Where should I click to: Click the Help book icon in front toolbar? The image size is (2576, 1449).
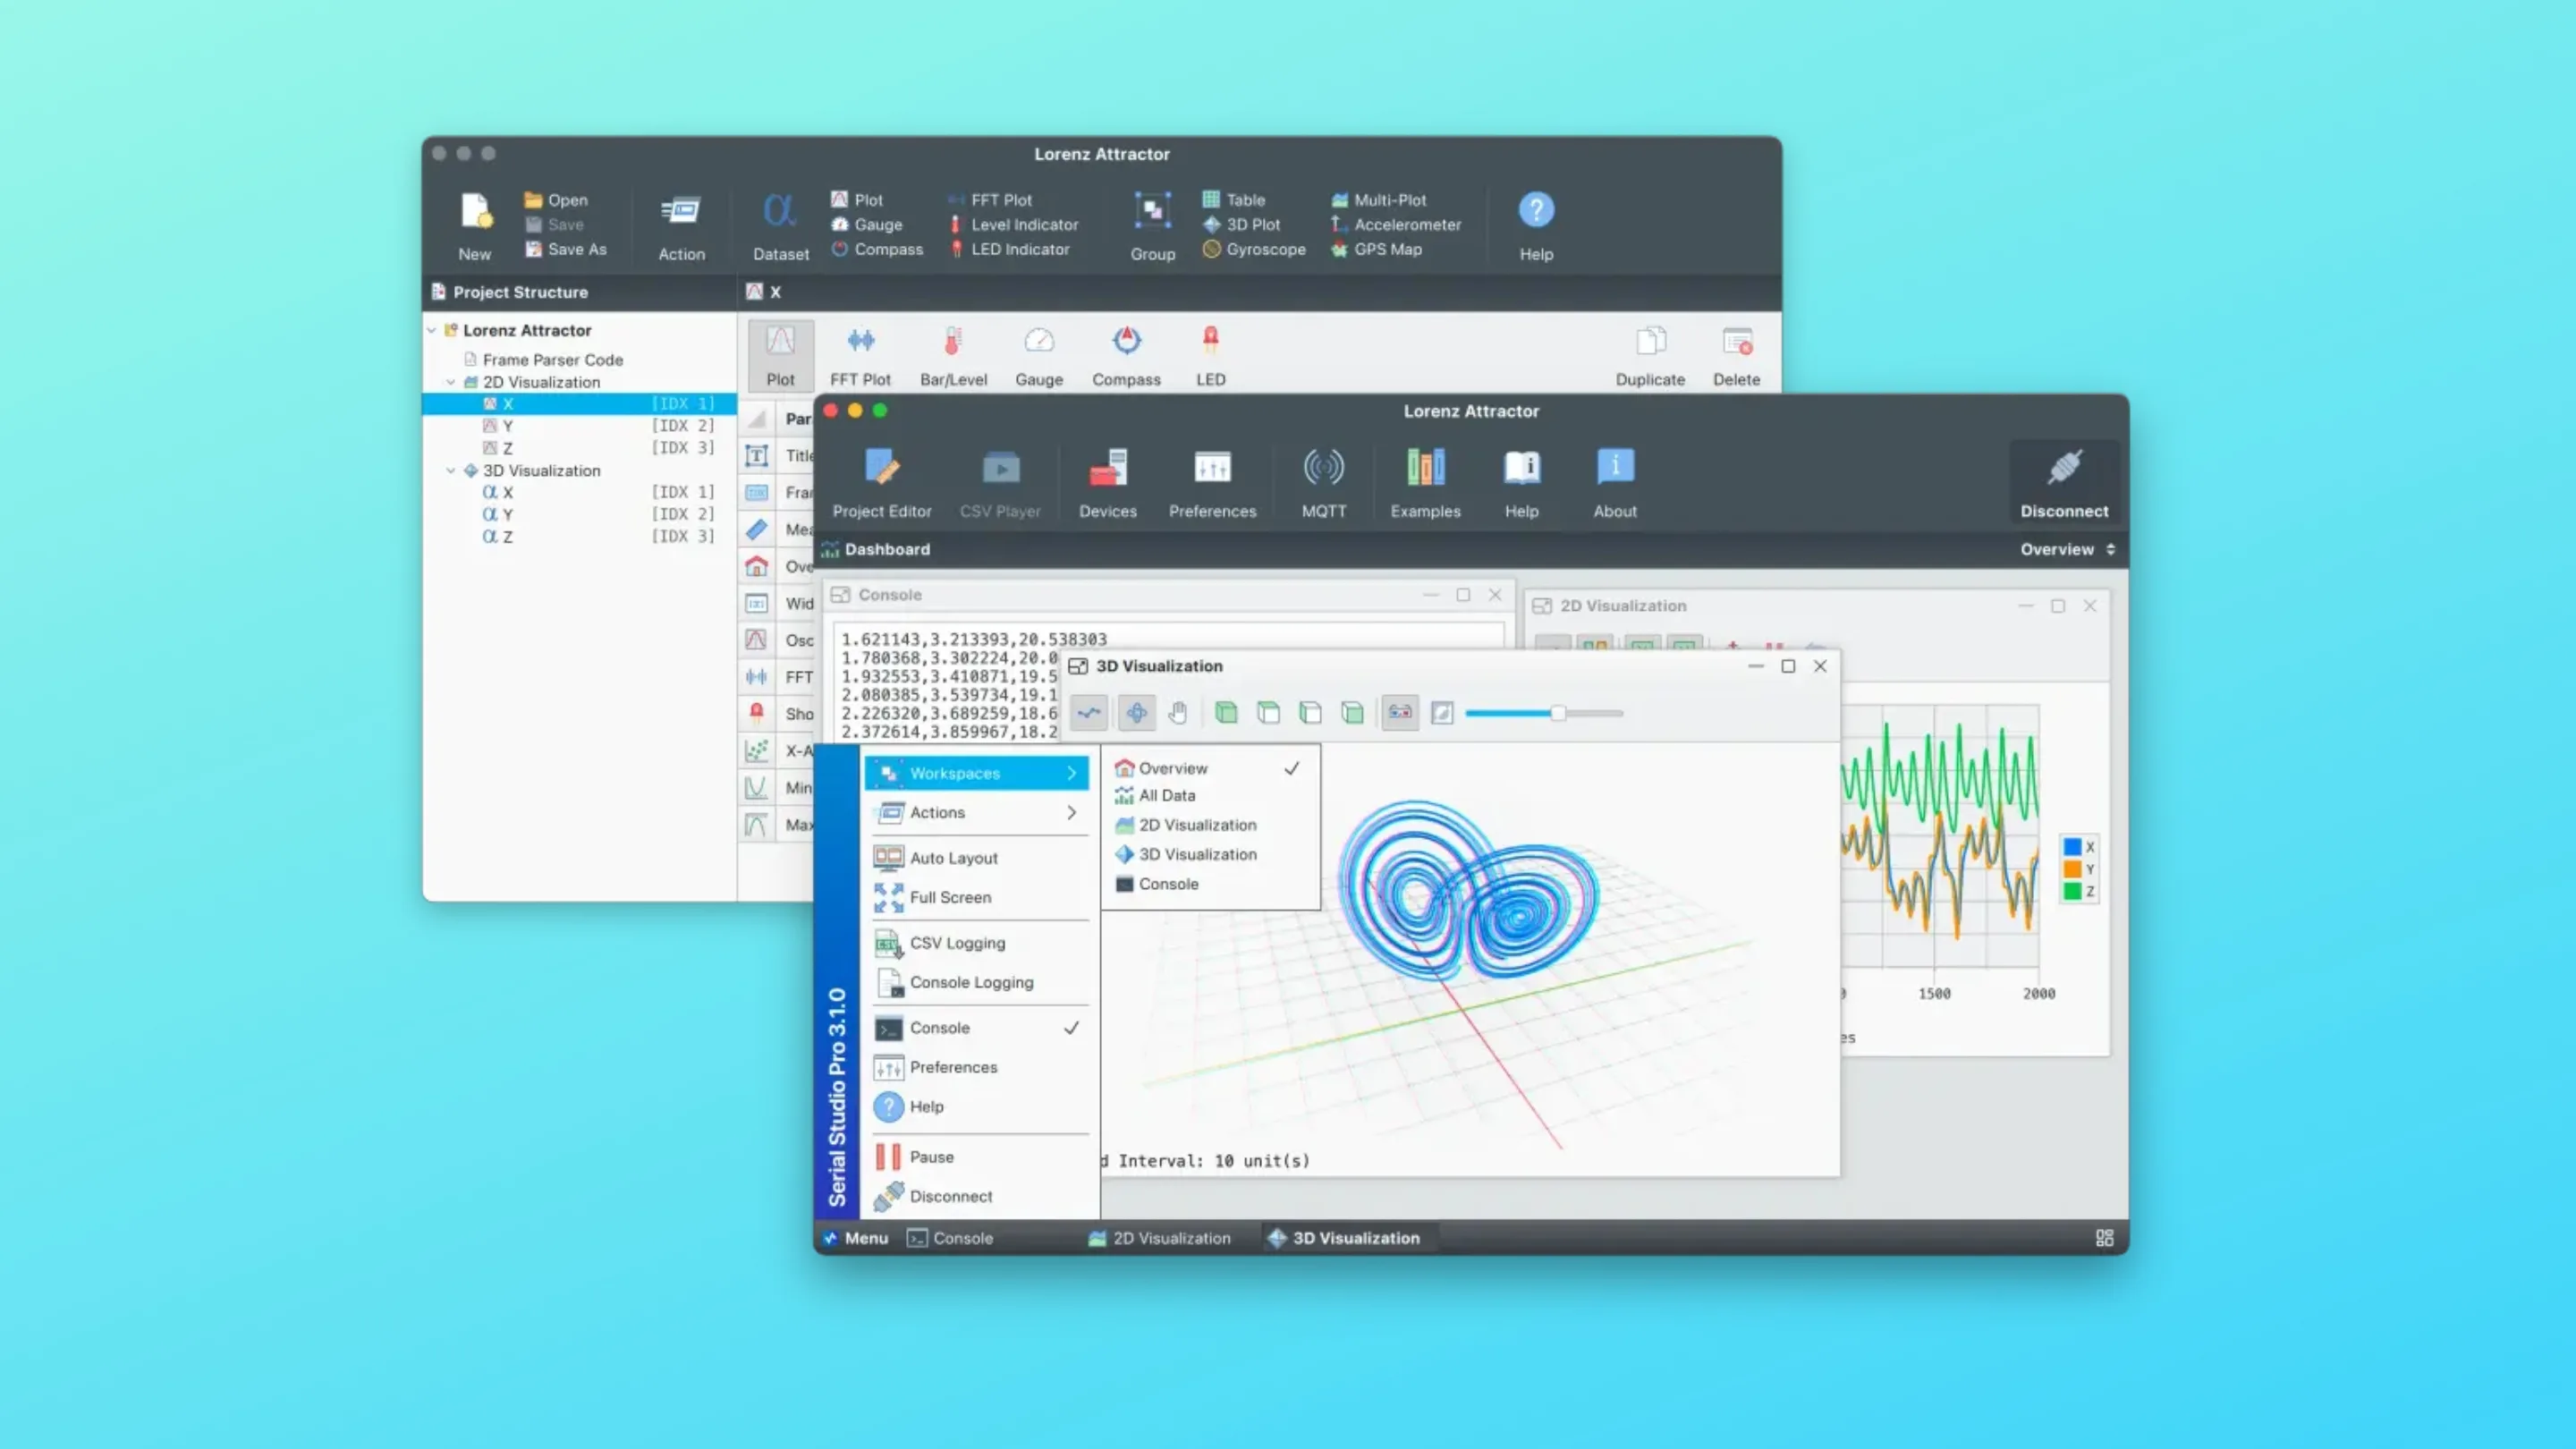coord(1521,484)
